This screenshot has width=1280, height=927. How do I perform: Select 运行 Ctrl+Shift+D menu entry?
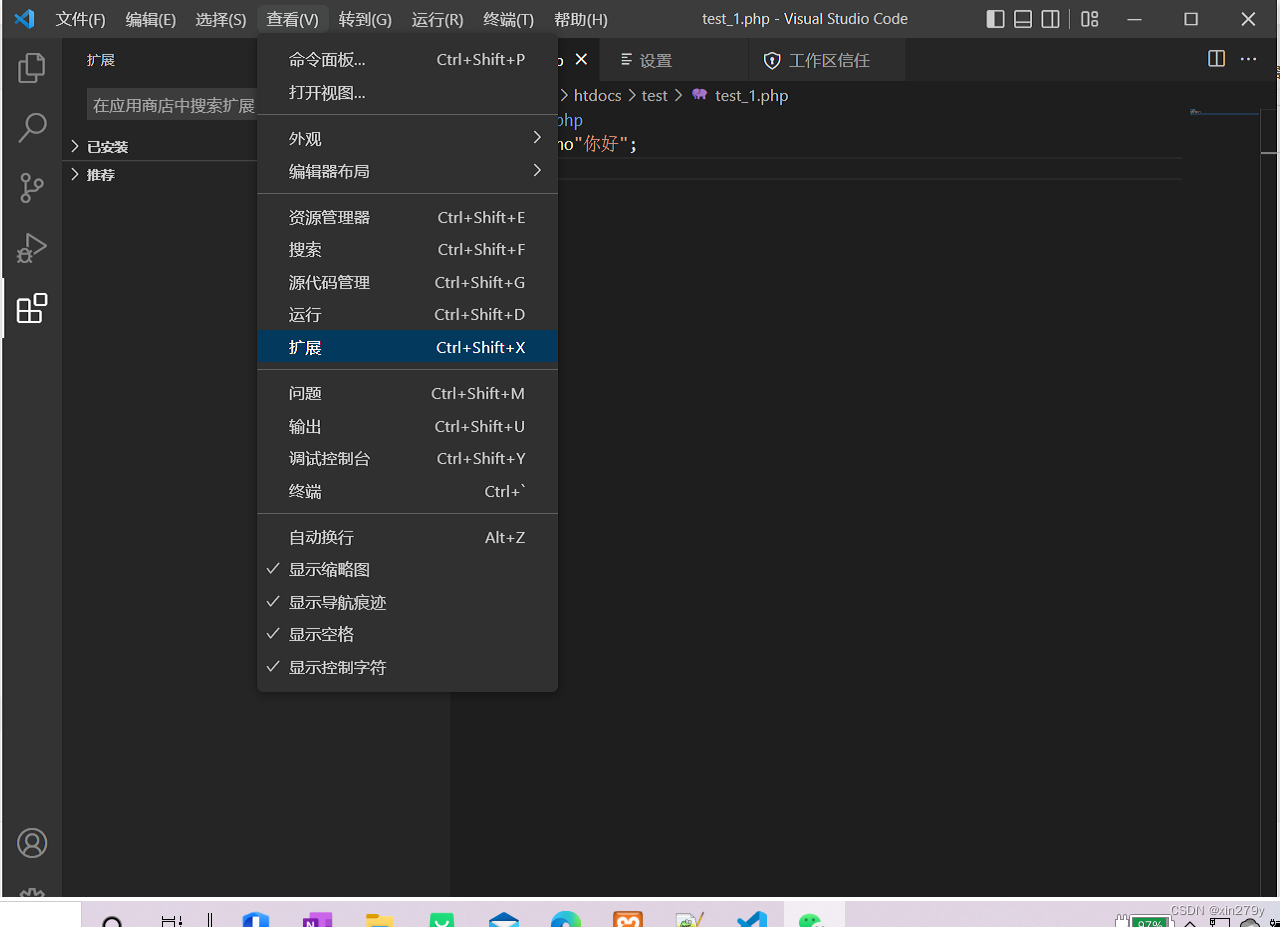click(x=407, y=315)
